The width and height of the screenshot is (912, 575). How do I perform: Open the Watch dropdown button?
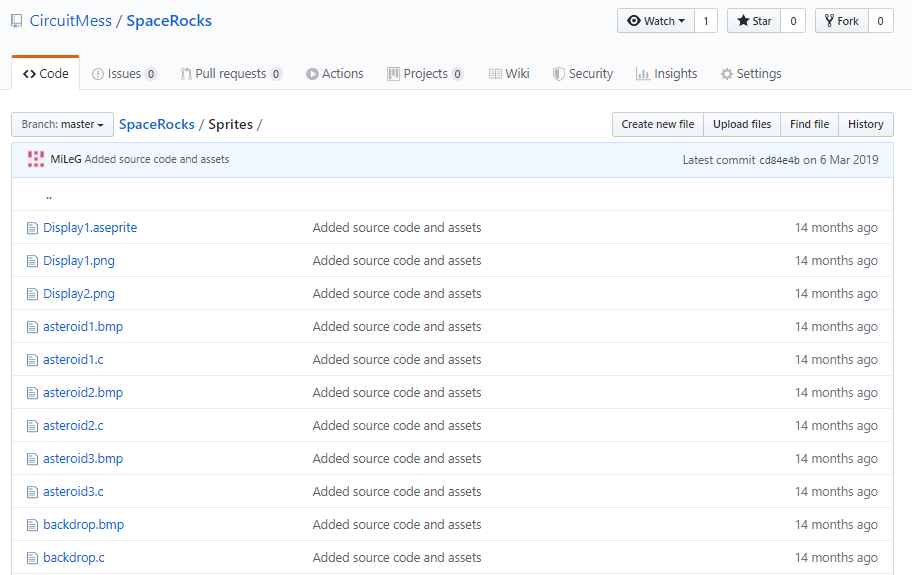pos(656,21)
